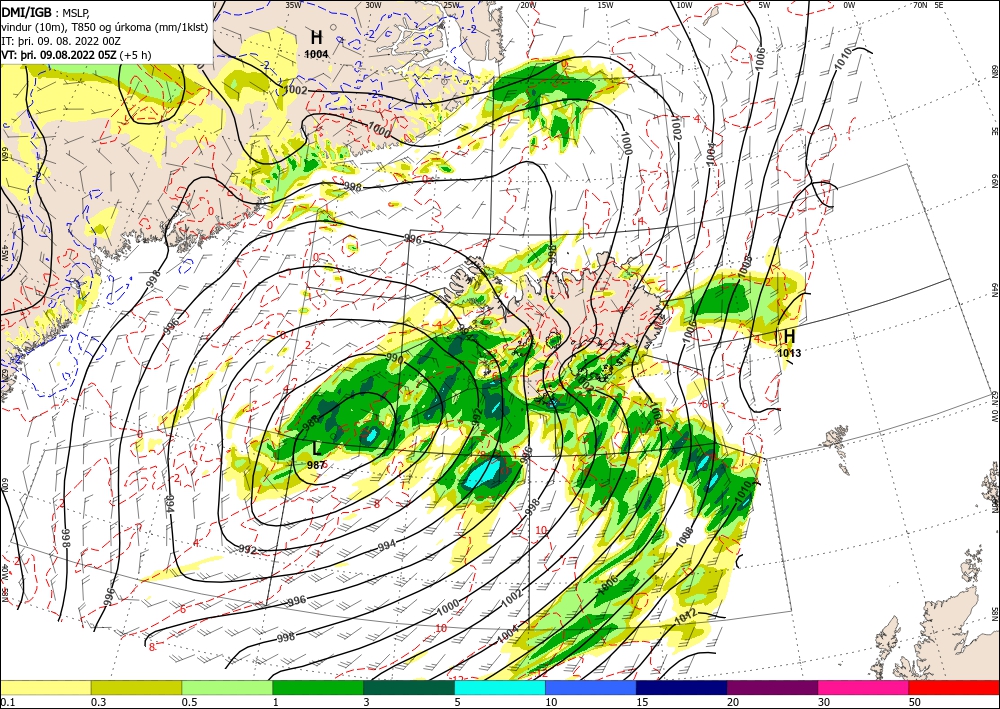
Task: Click the olive 0.3–0.5 legend swatch
Action: tap(136, 687)
